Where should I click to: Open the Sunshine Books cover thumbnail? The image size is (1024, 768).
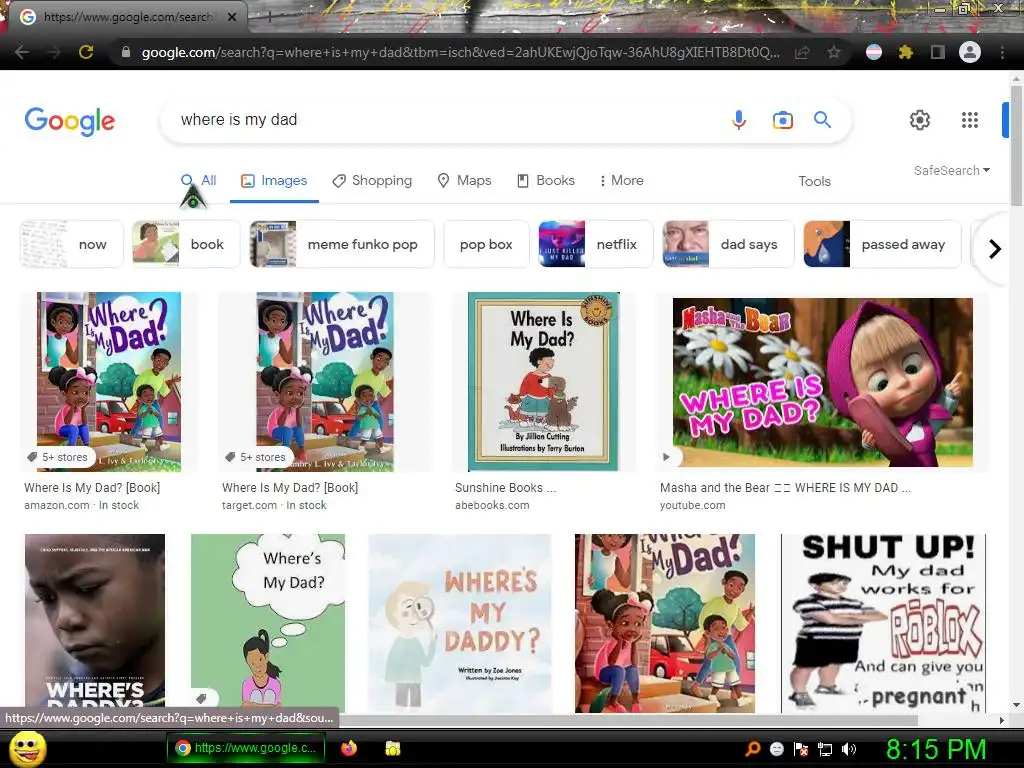tap(543, 381)
